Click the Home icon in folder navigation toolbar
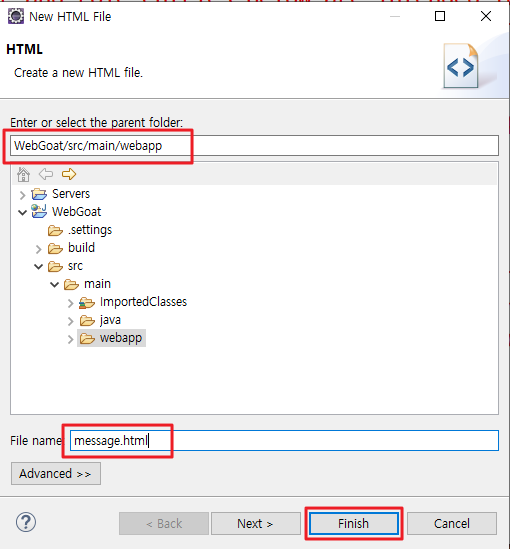This screenshot has width=510, height=549. pos(23,174)
